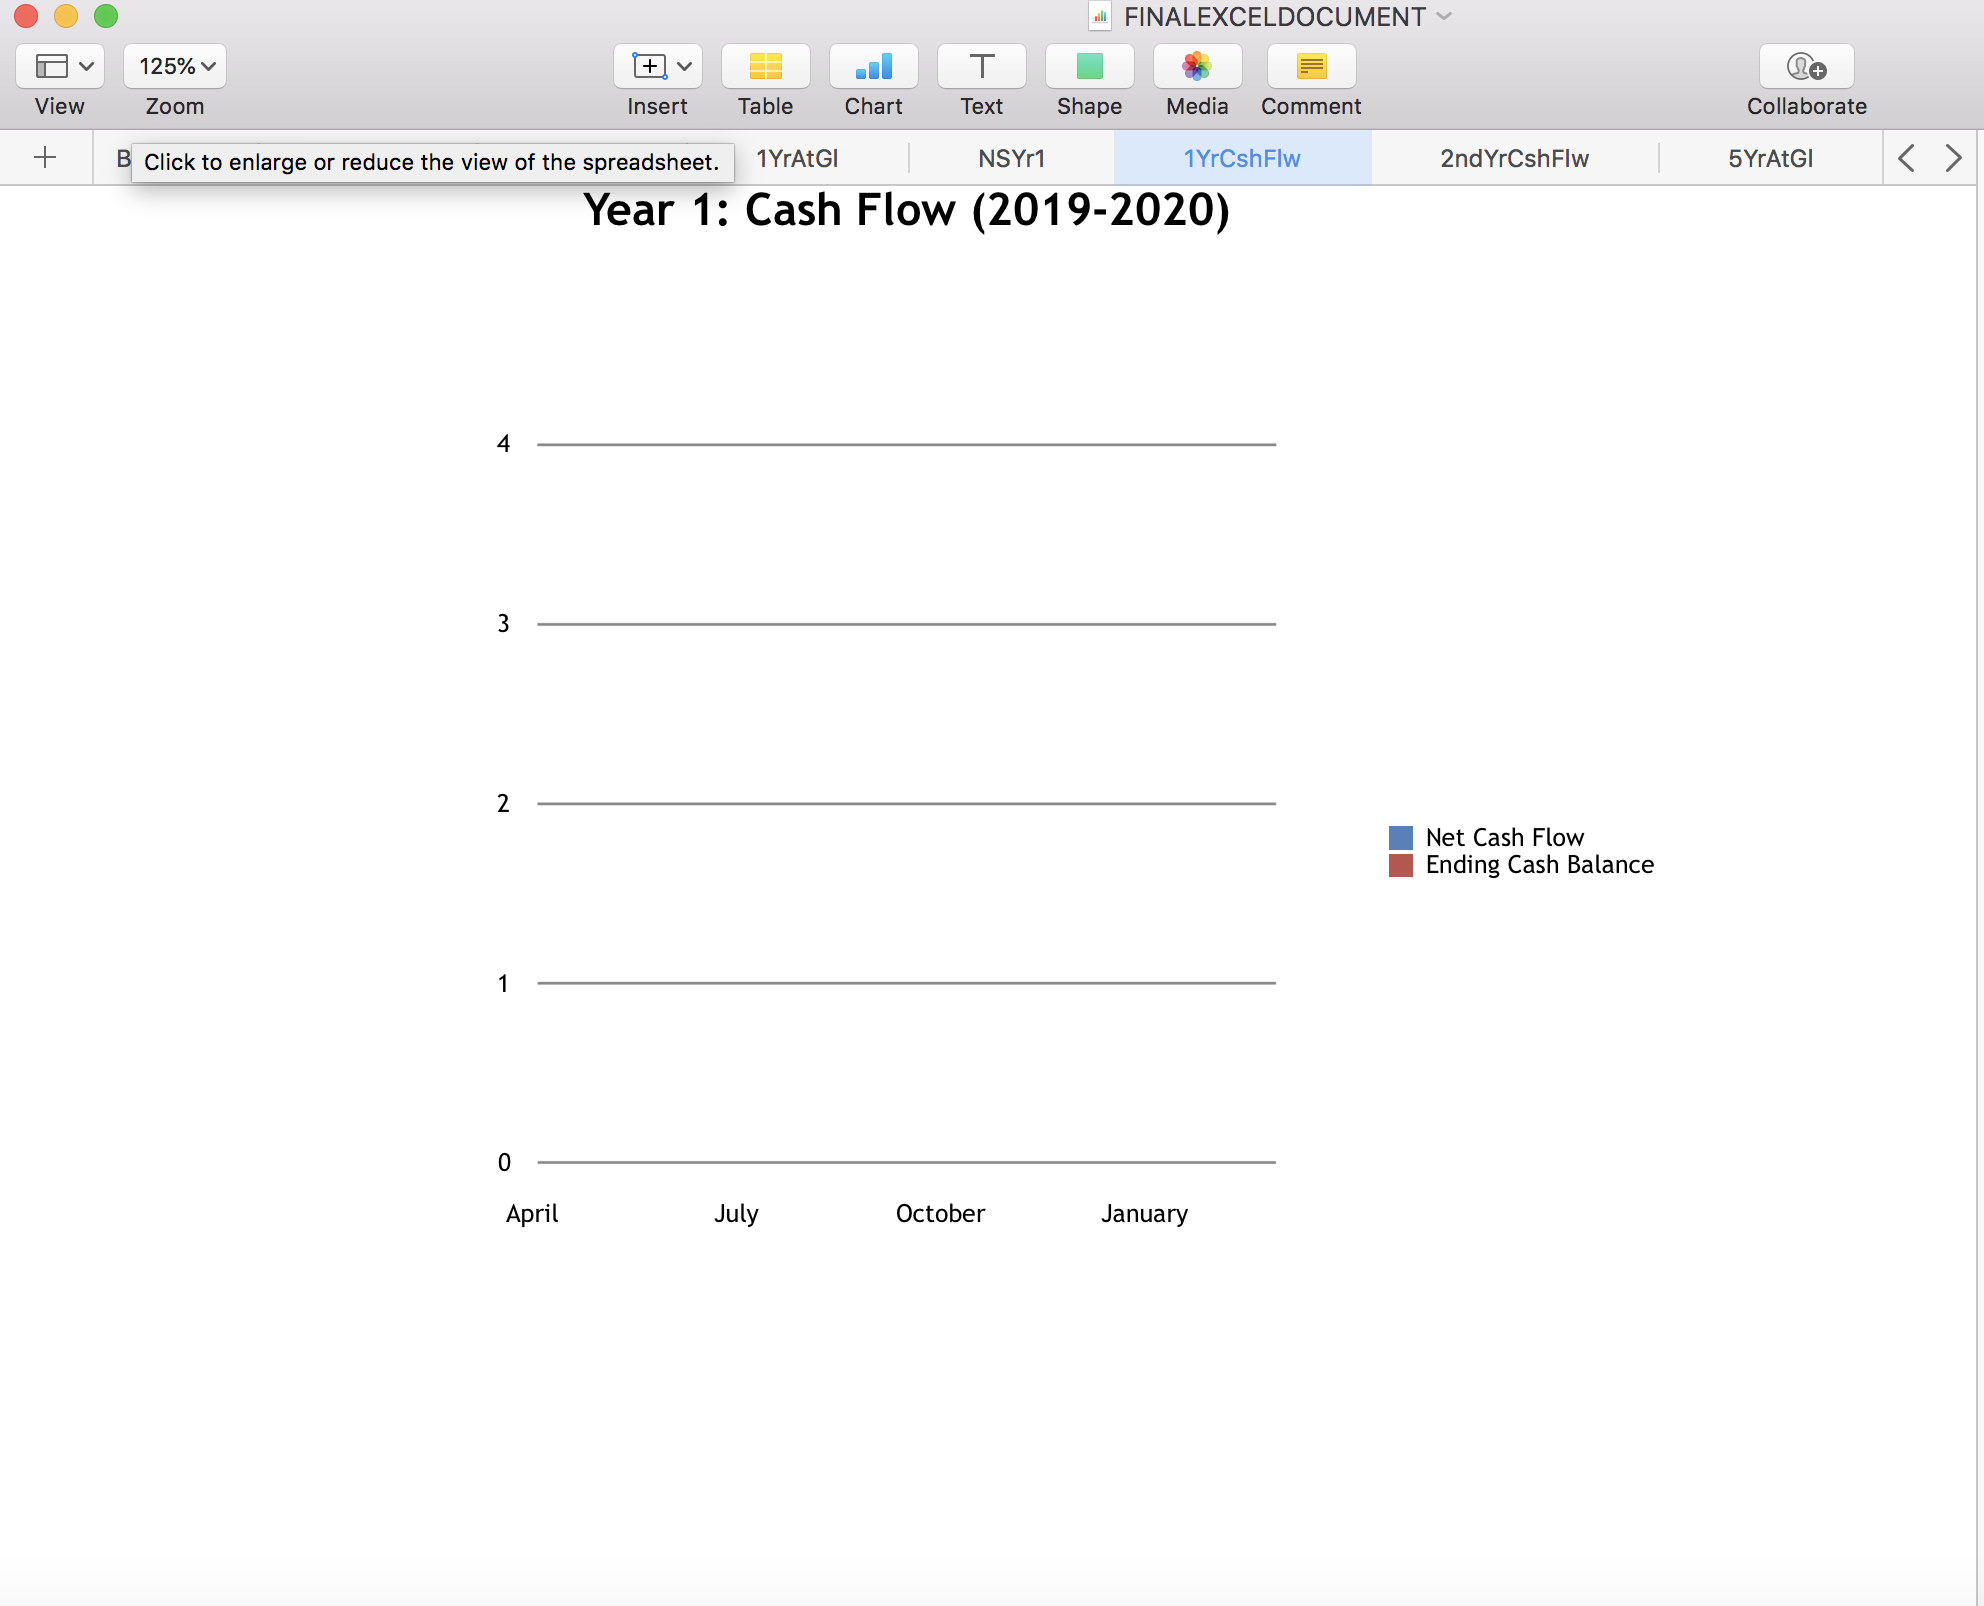1984x1606 pixels.
Task: Select the 1YrCshFlw sheet tab
Action: [1242, 158]
